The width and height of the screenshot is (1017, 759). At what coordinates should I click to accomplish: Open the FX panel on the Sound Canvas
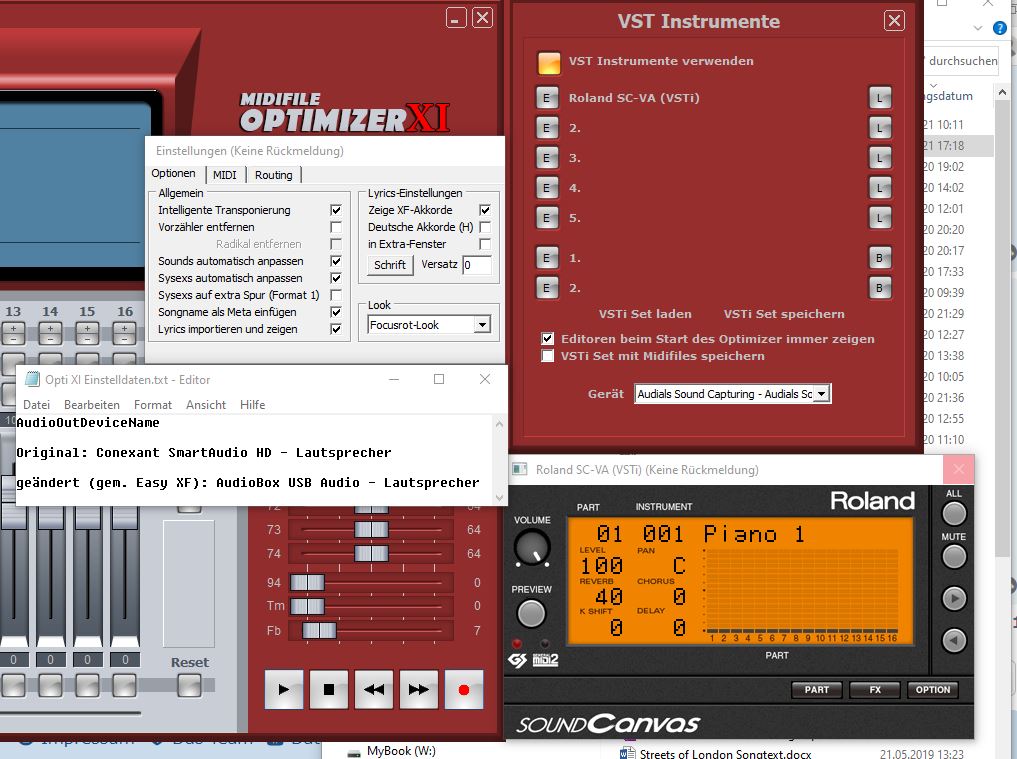[x=874, y=689]
